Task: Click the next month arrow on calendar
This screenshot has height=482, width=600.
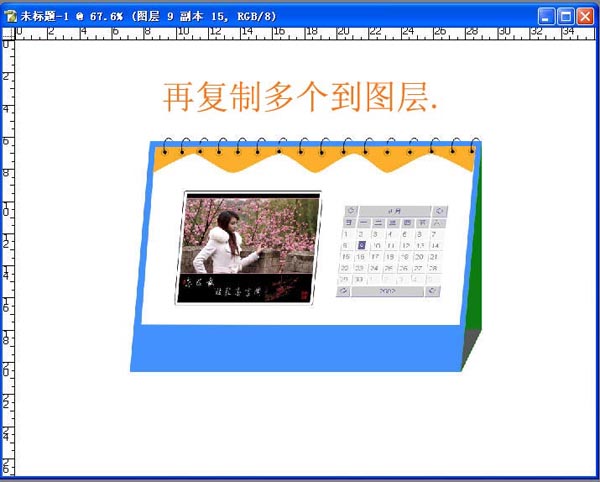Action: click(x=440, y=211)
